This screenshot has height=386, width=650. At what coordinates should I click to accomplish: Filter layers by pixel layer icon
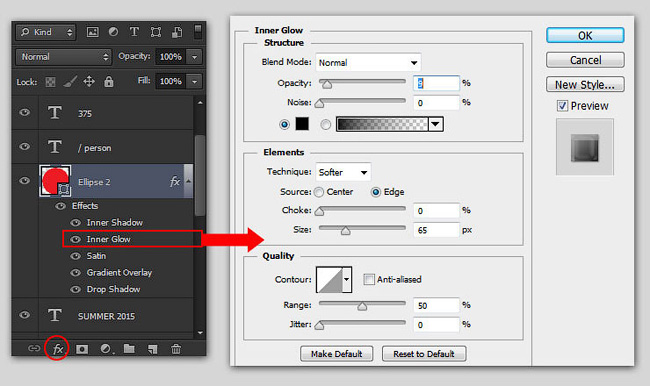click(92, 32)
